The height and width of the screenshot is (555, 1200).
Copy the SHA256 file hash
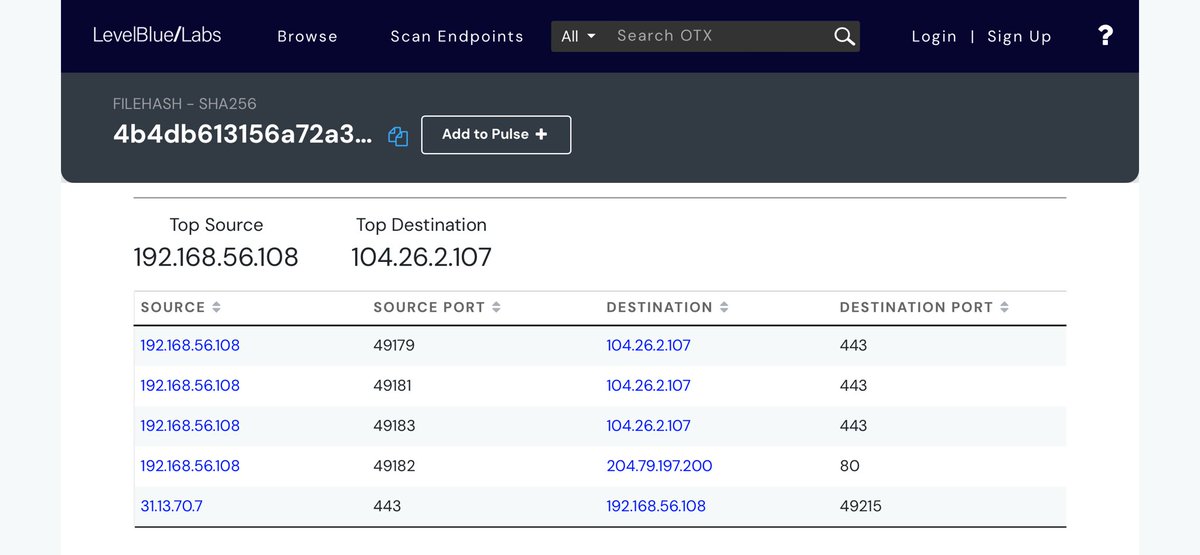(398, 137)
